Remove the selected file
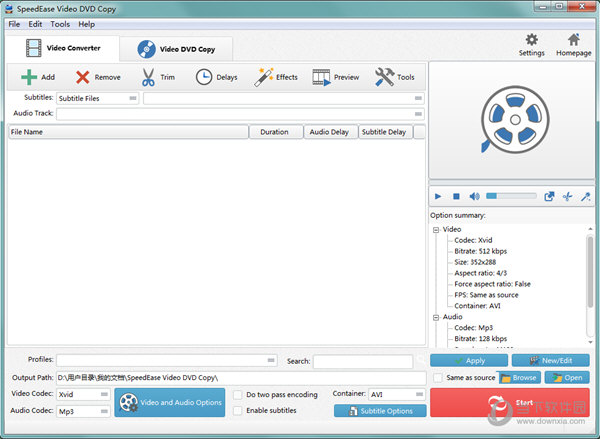Screen dimensions: 600x439 tap(98, 77)
